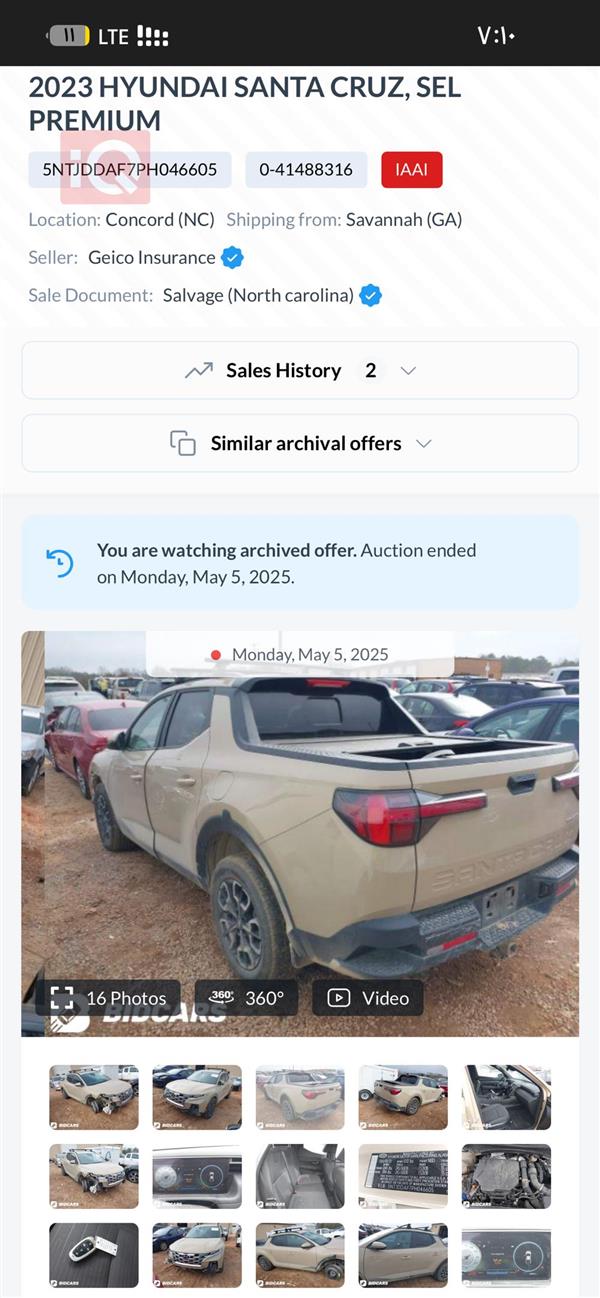Image resolution: width=600 pixels, height=1298 pixels.
Task: Expand Similar archival offers chevron
Action: [x=424, y=443]
